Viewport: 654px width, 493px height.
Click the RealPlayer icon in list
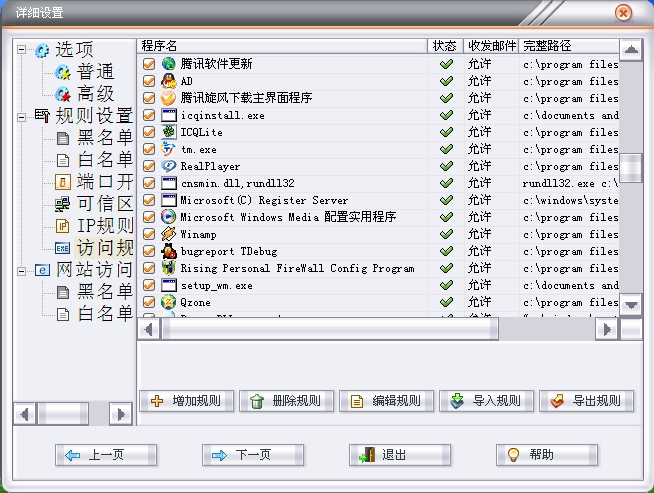[169, 166]
